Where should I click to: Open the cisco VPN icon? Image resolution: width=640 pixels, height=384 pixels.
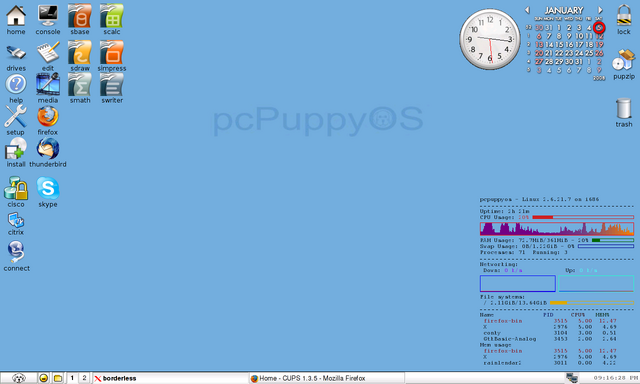[x=16, y=188]
